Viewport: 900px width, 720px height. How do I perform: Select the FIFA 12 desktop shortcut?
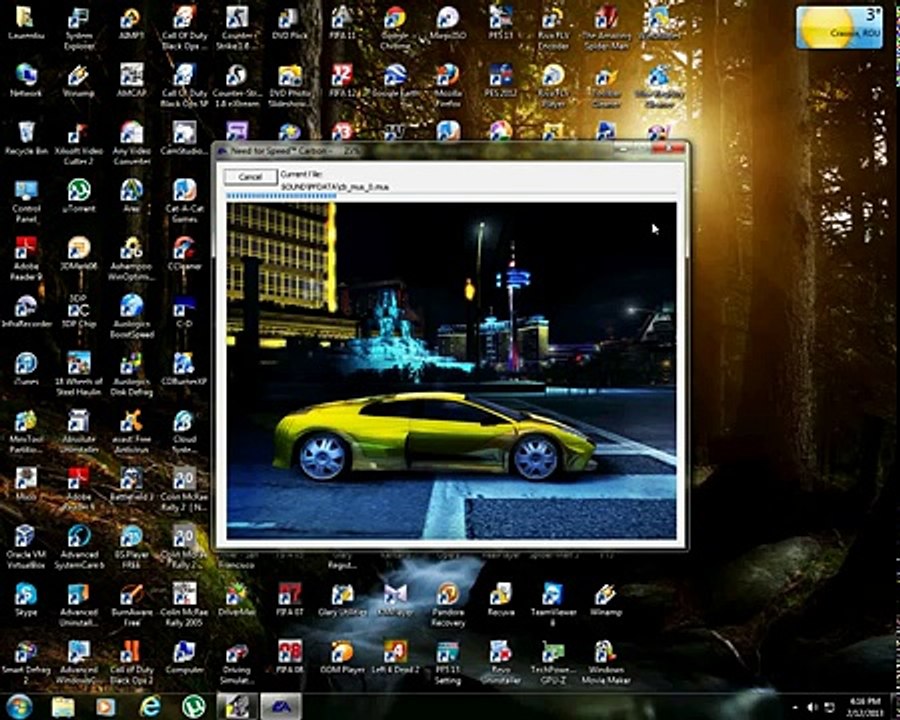pyautogui.click(x=343, y=80)
